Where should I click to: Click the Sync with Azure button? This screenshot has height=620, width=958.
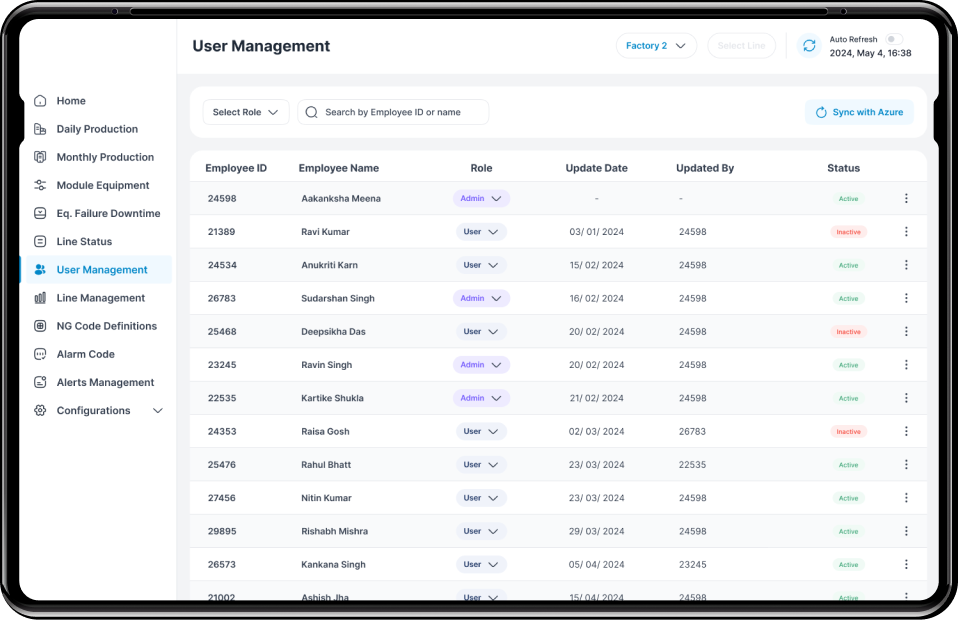(858, 112)
